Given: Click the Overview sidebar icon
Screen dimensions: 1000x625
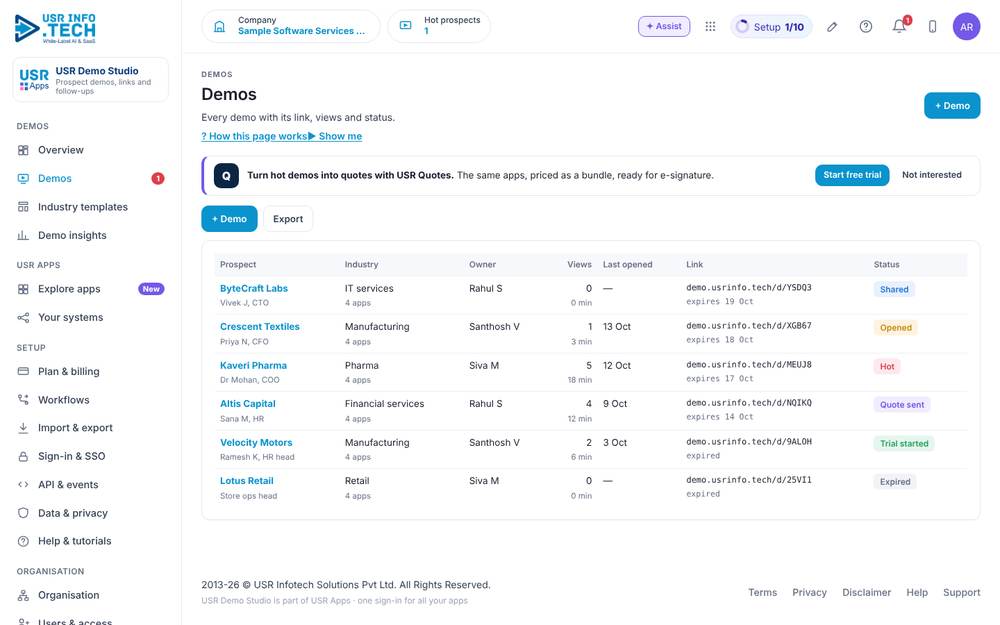Looking at the screenshot, I should [23, 151].
